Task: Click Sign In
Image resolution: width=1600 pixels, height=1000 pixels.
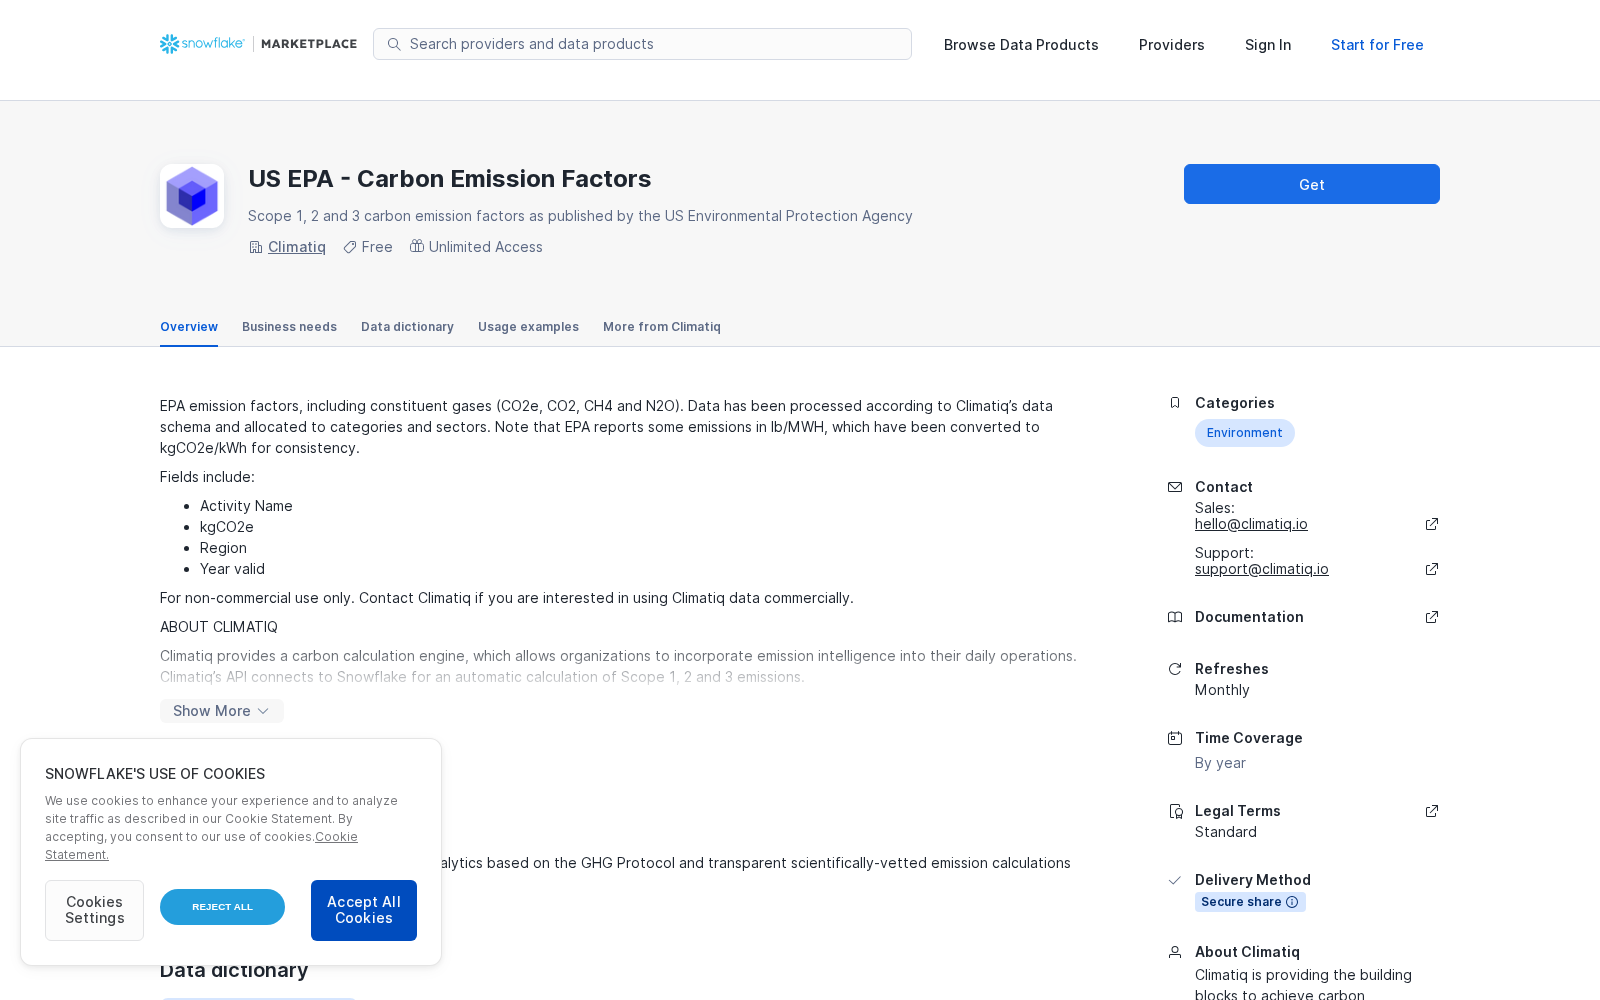Action: click(1268, 45)
